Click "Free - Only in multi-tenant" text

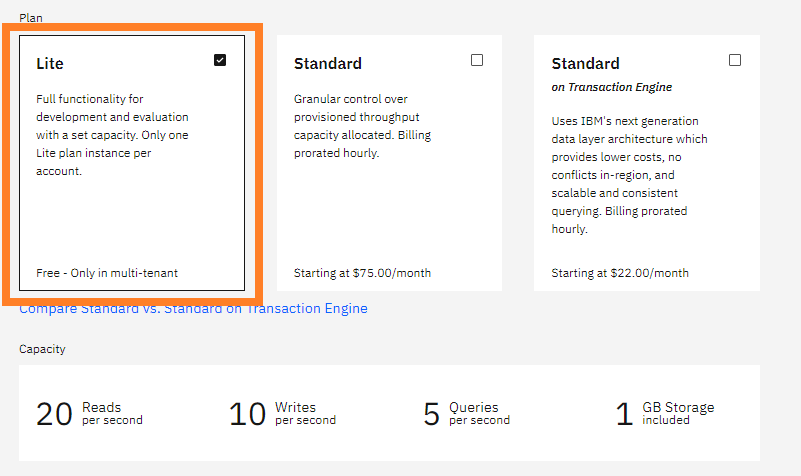pyautogui.click(x=107, y=272)
